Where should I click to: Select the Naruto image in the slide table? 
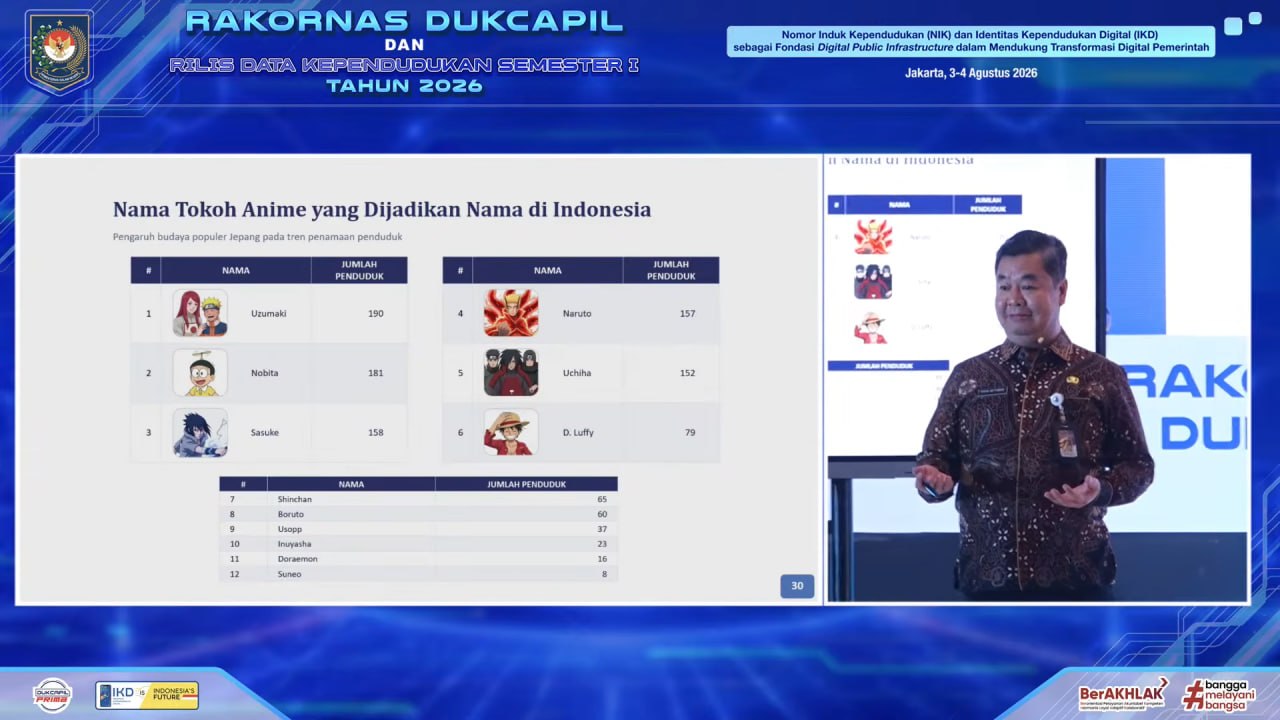point(511,313)
